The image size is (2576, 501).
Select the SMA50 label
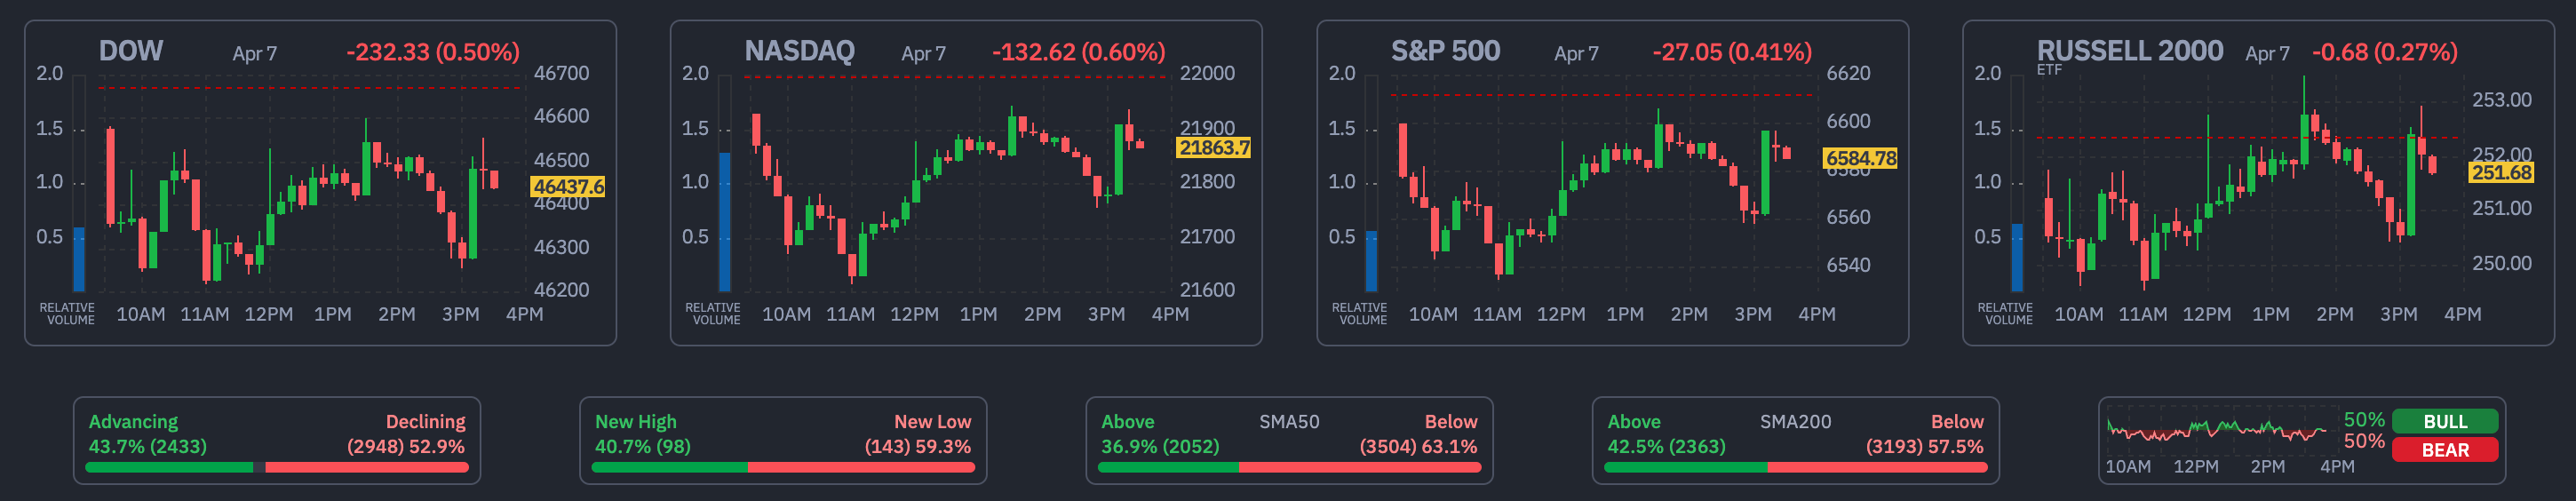1288,422
